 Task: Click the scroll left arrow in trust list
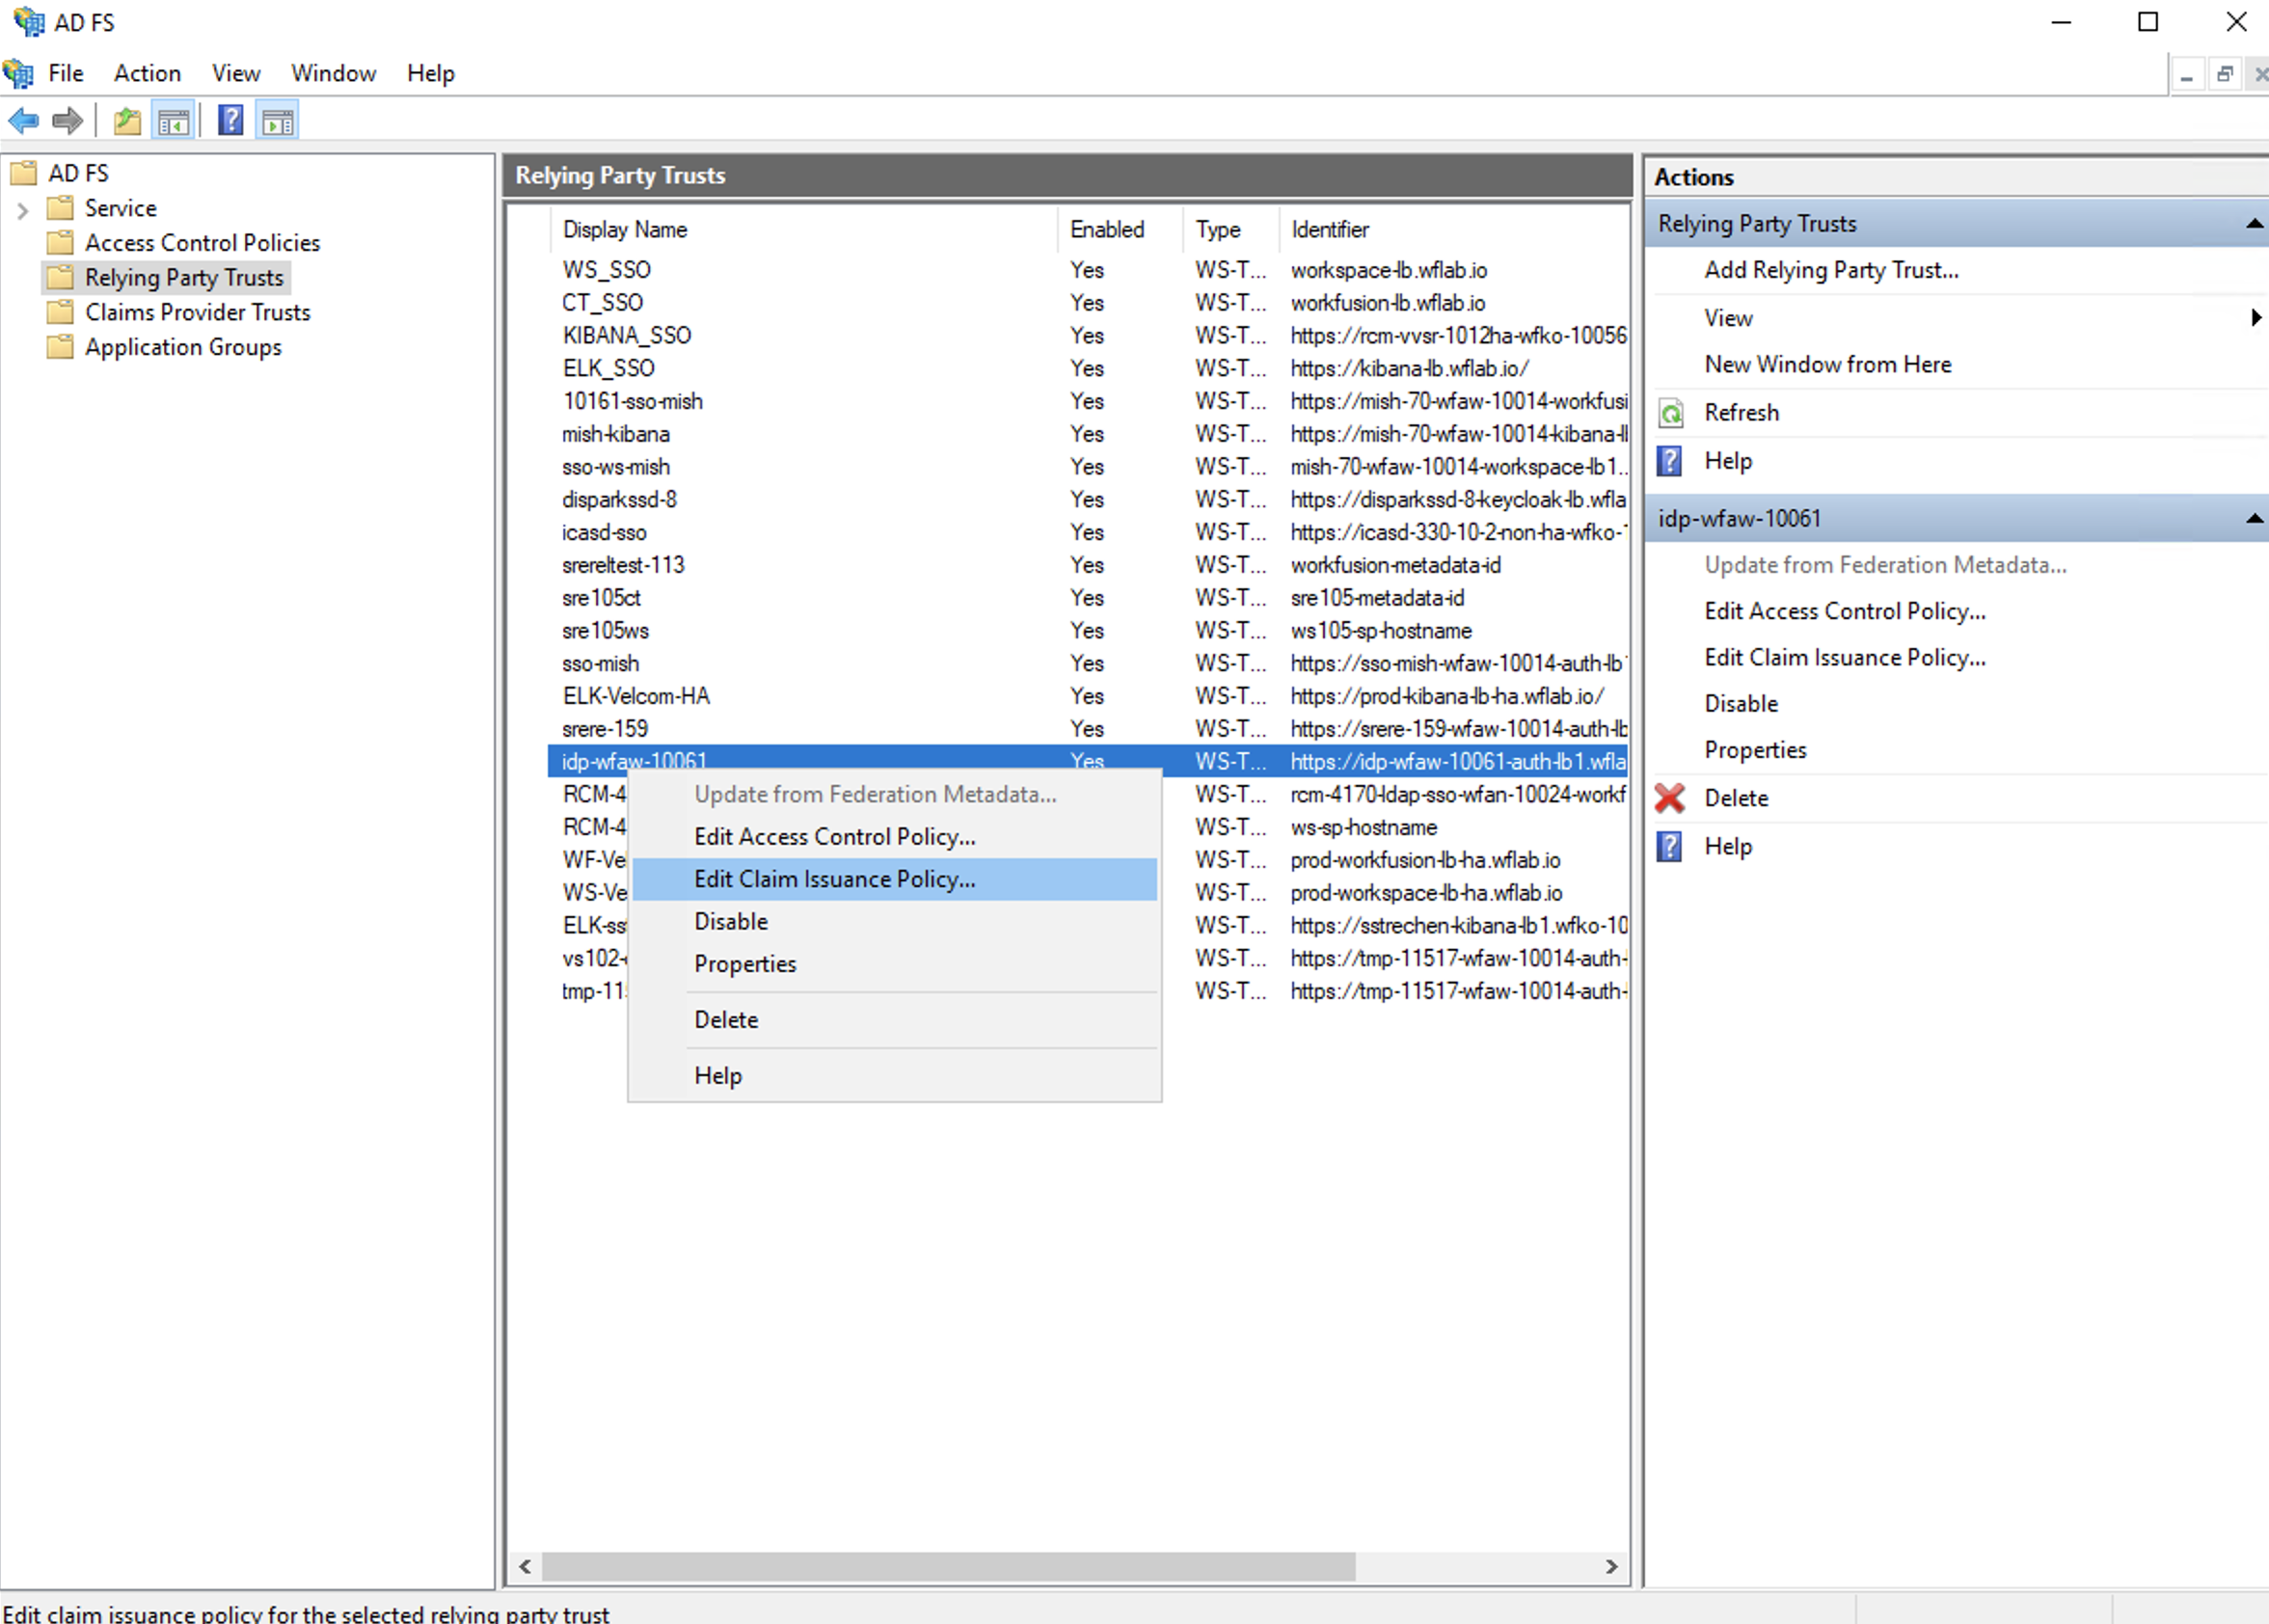pyautogui.click(x=525, y=1567)
